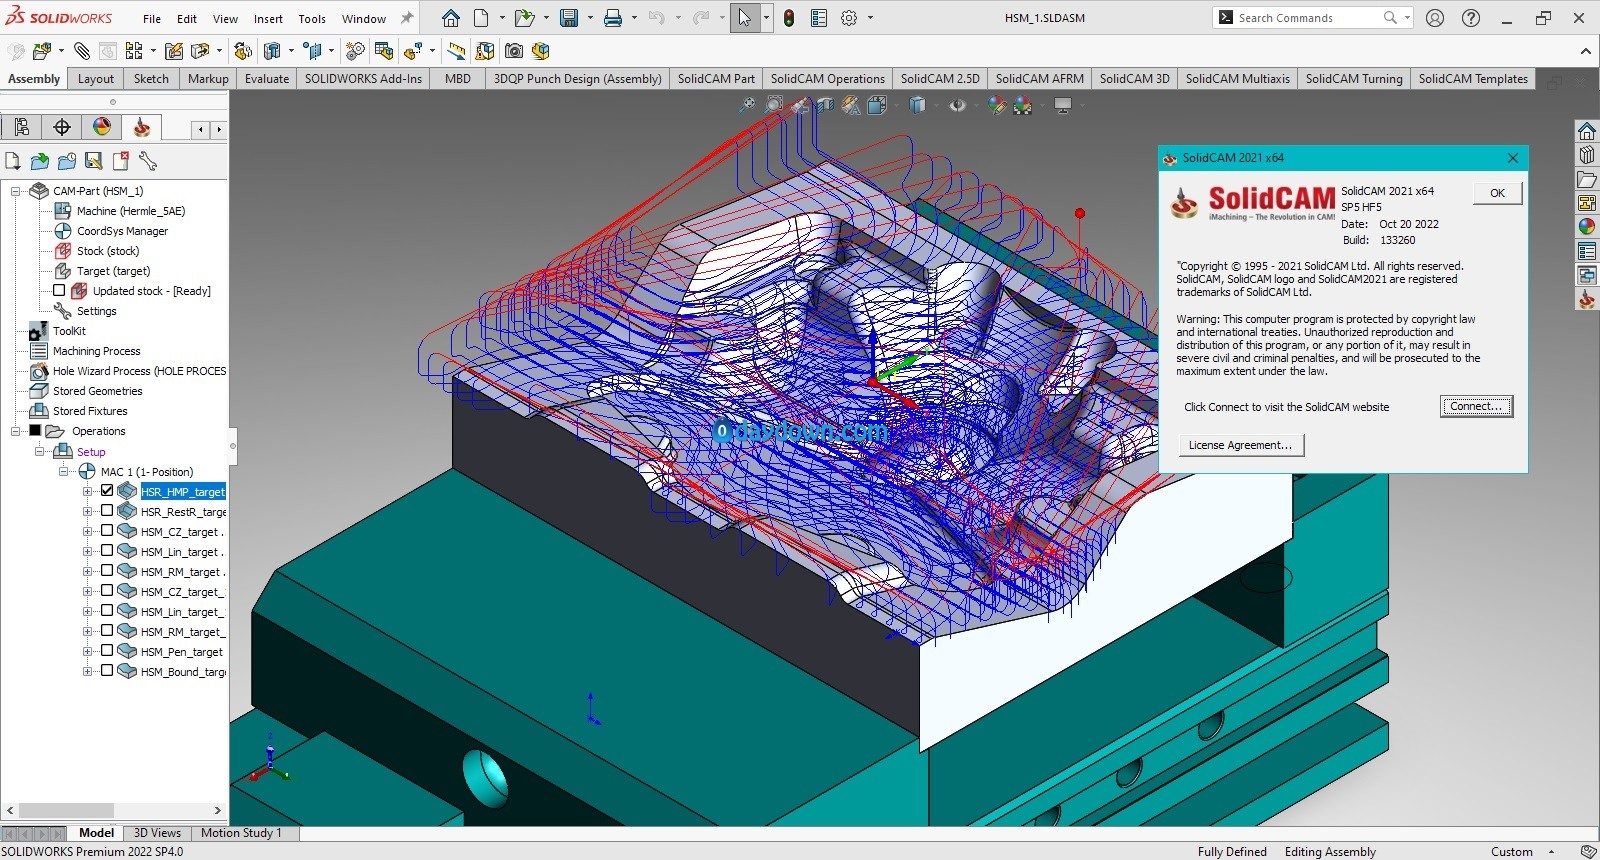Switch to the Evaluate tab
Screen dimensions: 1600x860
[267, 79]
